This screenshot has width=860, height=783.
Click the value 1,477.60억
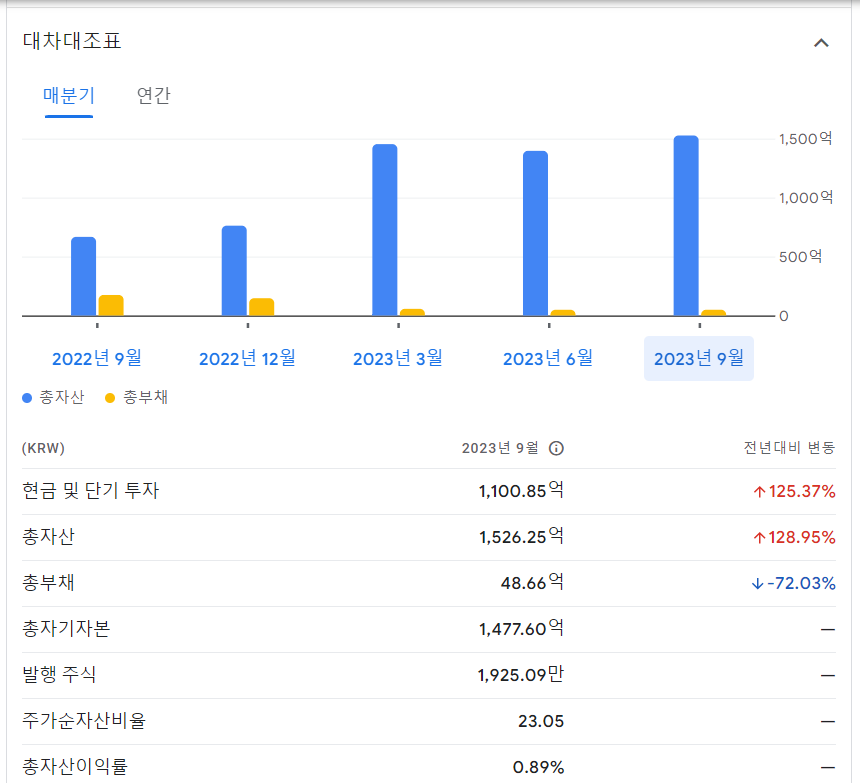pos(521,629)
